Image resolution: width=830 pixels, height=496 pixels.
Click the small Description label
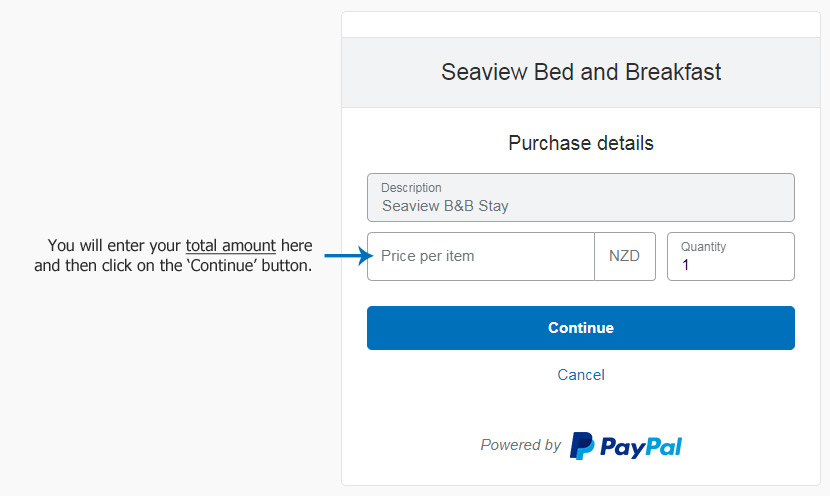tap(411, 188)
